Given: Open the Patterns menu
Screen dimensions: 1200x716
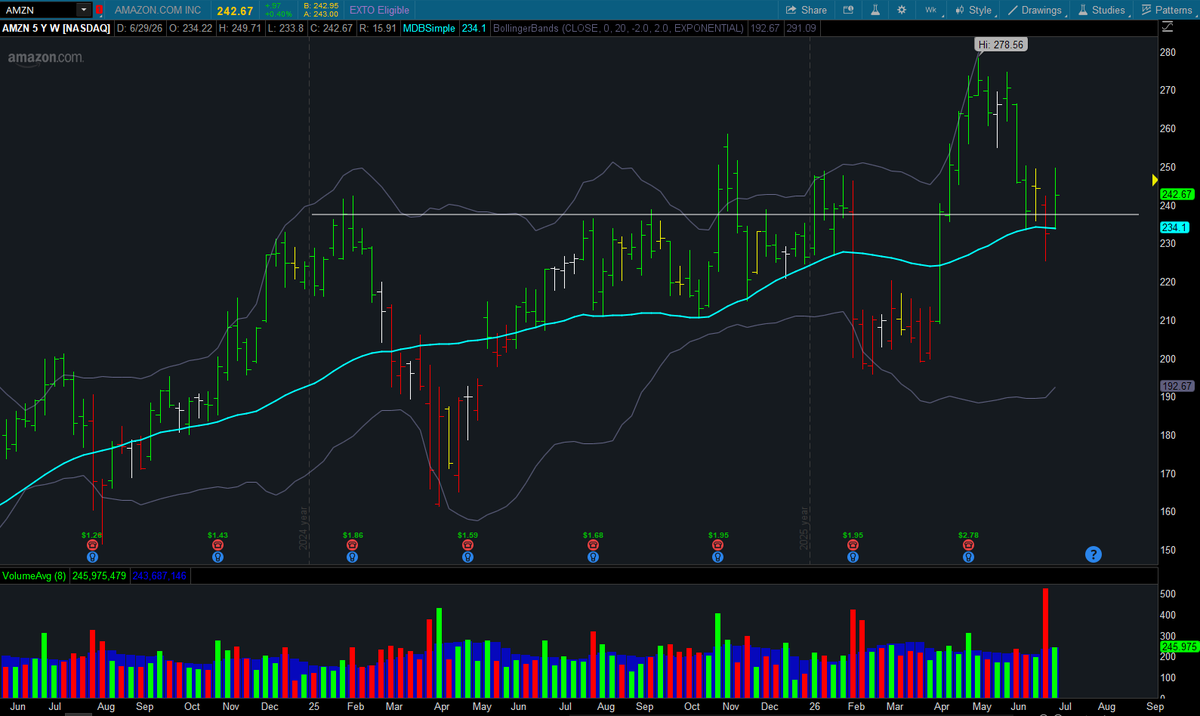Looking at the screenshot, I should (1166, 10).
